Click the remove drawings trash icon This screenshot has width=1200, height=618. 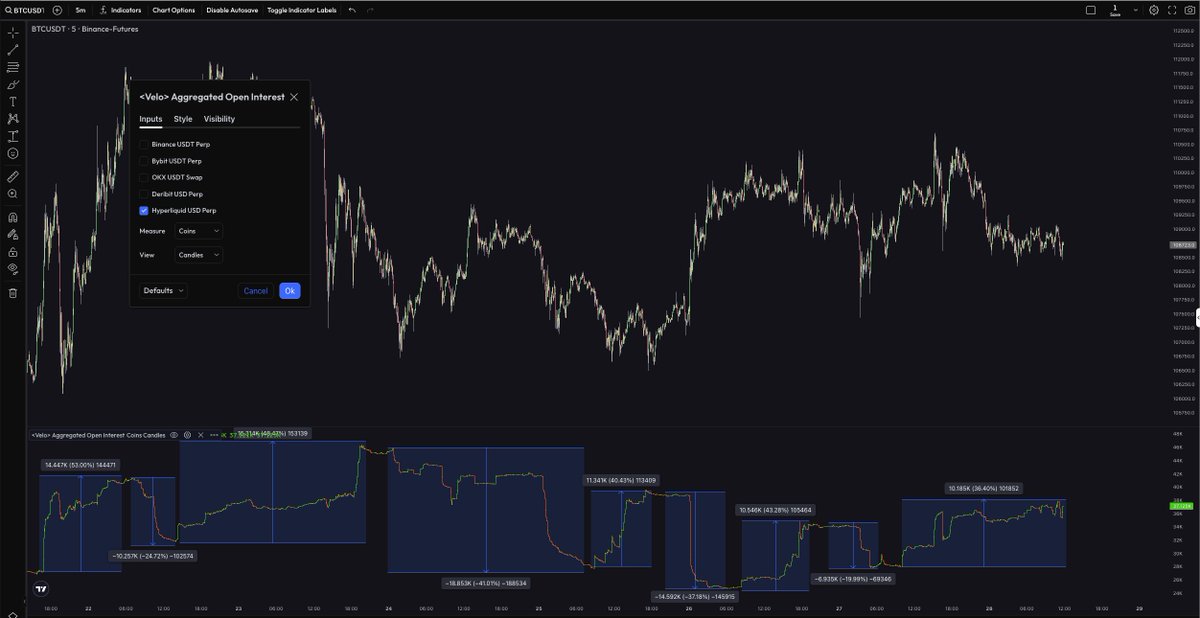click(x=12, y=291)
